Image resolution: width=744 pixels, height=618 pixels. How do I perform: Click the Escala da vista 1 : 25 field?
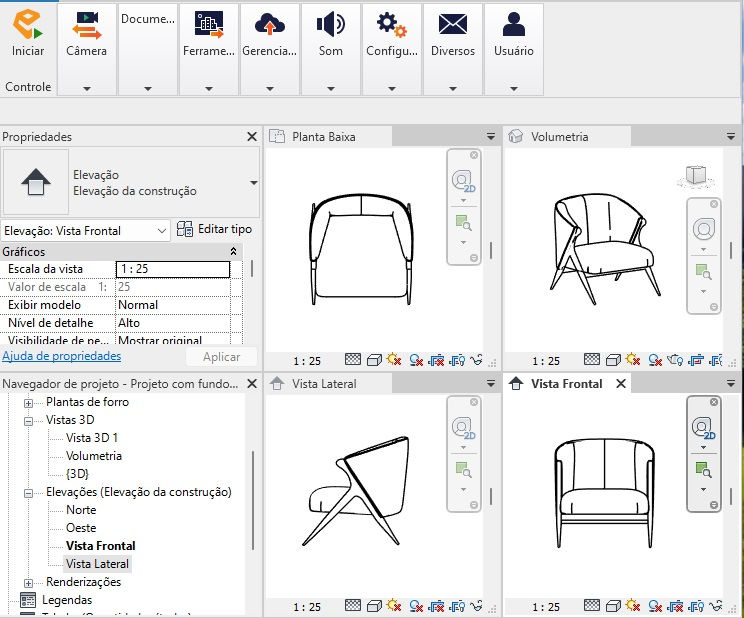173,269
